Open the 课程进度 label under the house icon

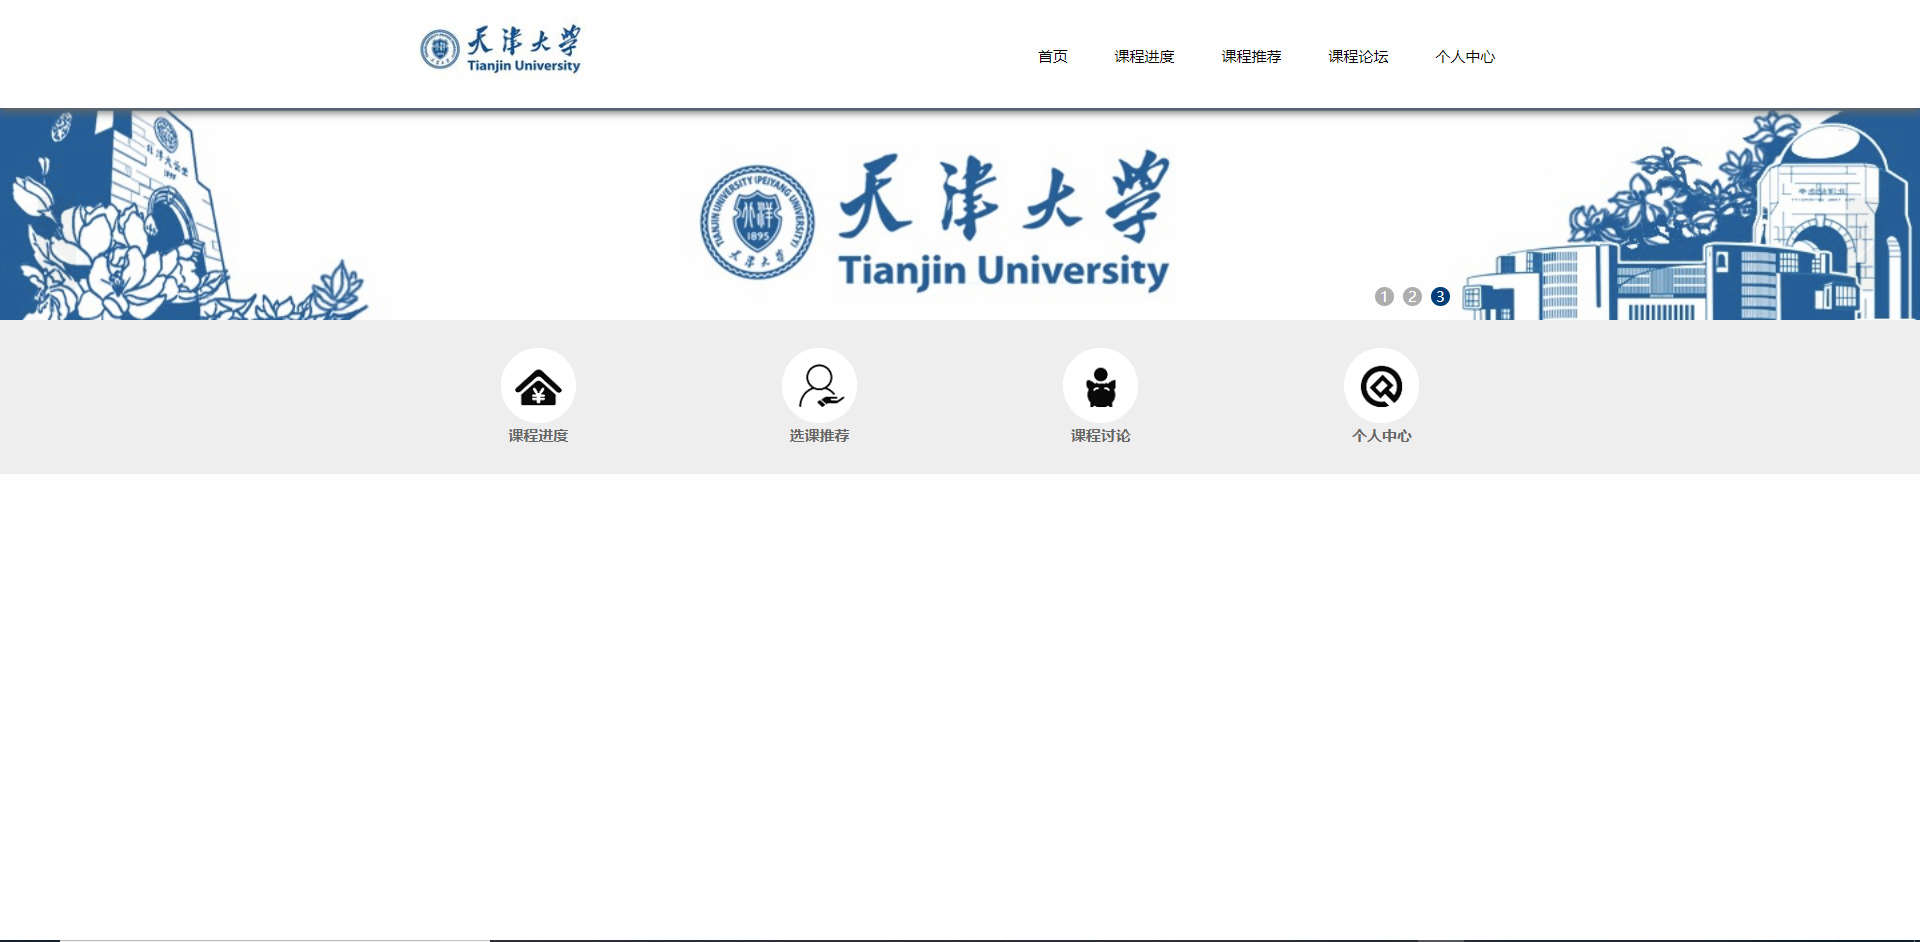point(538,436)
